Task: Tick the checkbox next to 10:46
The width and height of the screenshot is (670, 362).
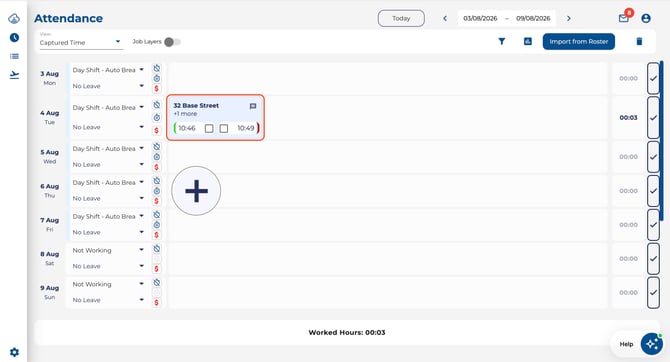Action: tap(209, 128)
